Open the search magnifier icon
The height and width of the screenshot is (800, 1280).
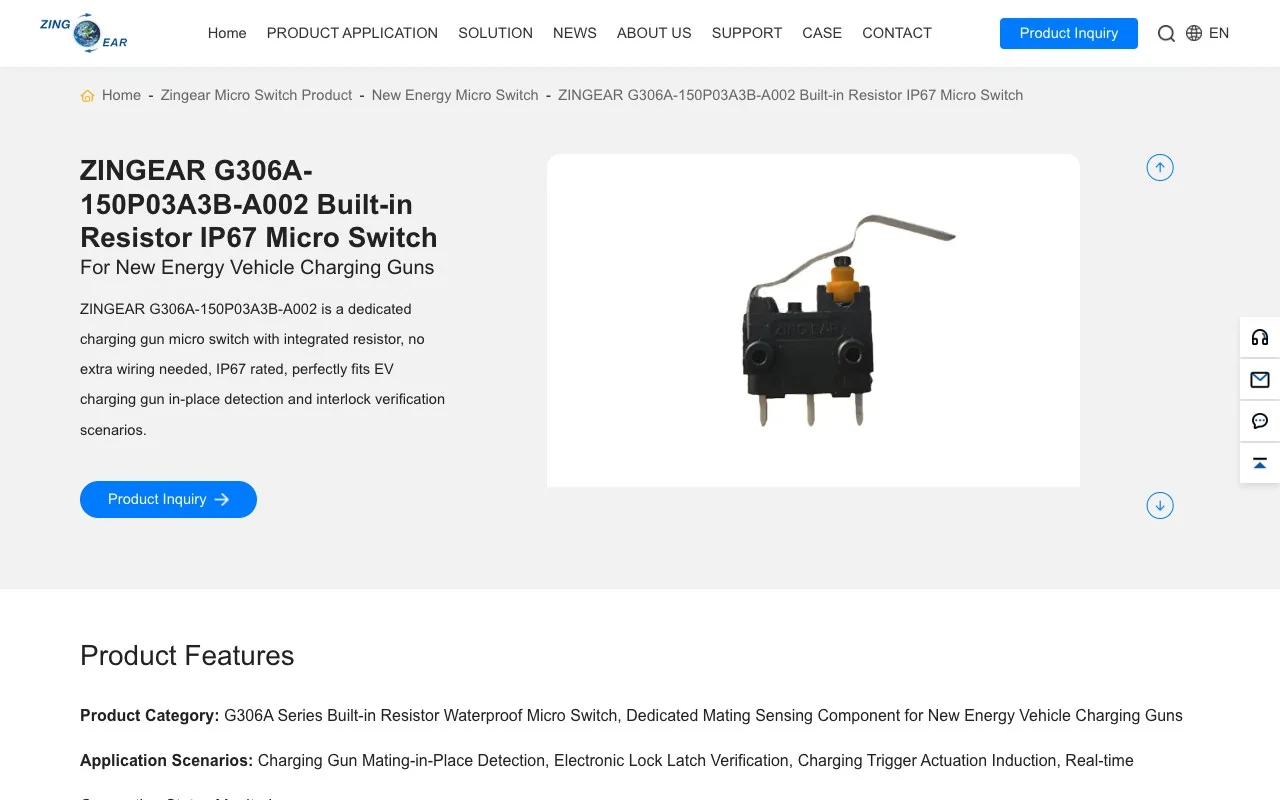1166,33
